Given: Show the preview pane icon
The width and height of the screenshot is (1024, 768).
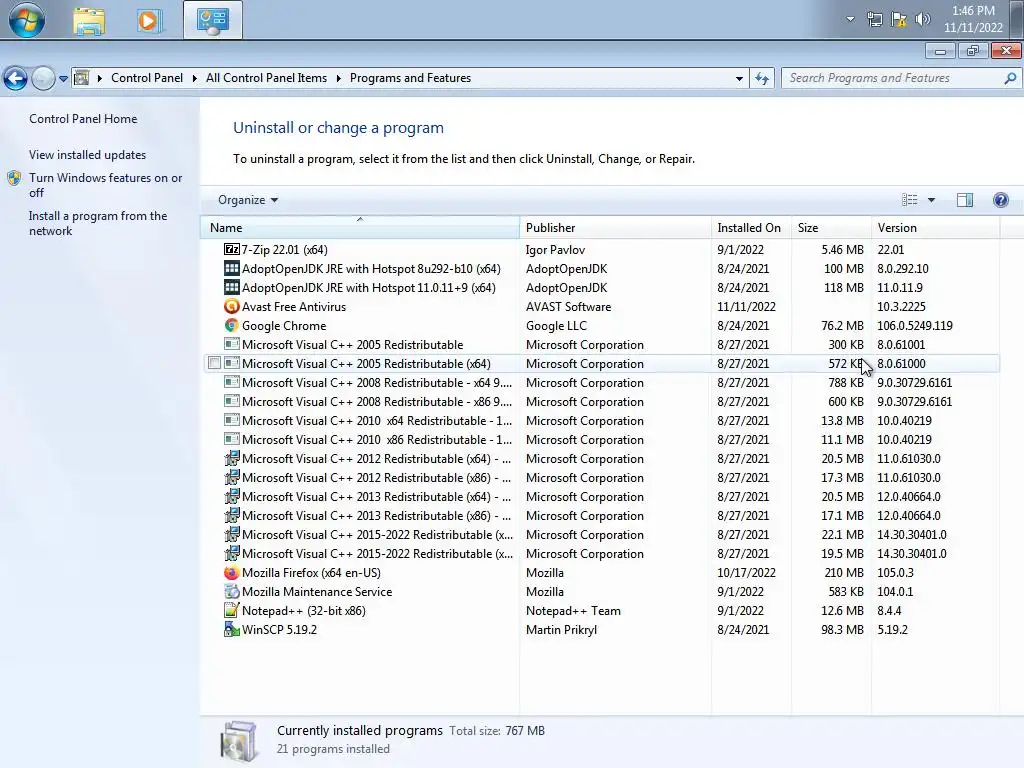Looking at the screenshot, I should click(x=965, y=200).
